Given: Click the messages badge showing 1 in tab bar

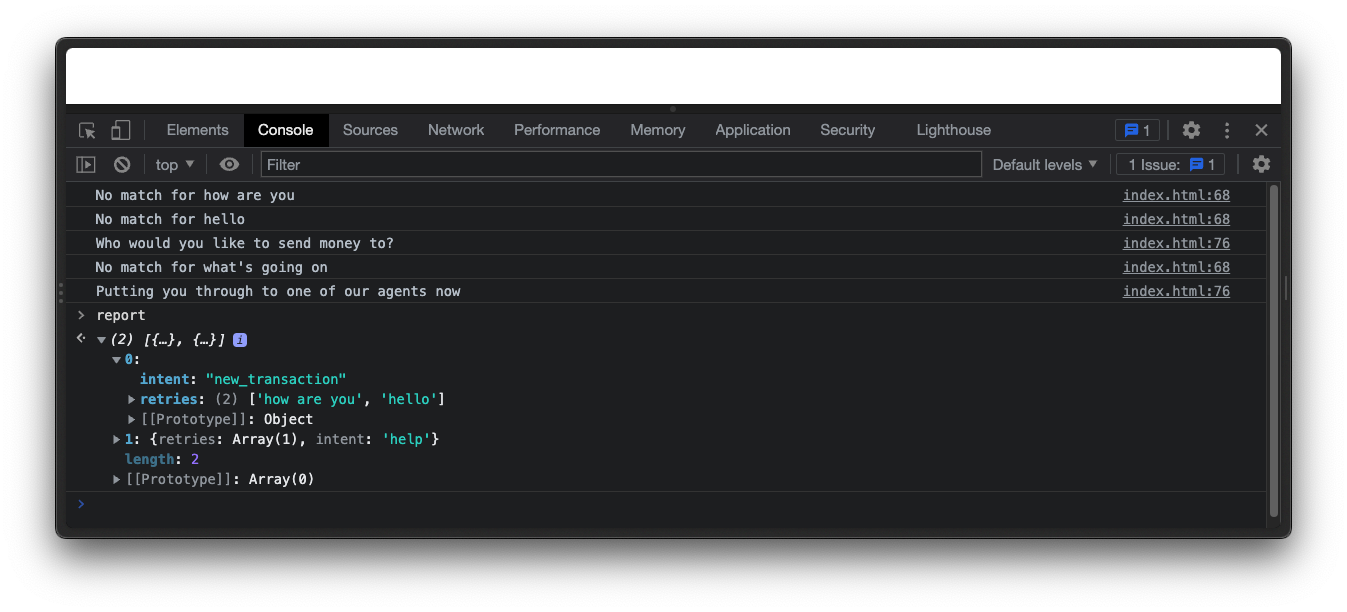Looking at the screenshot, I should [x=1137, y=130].
